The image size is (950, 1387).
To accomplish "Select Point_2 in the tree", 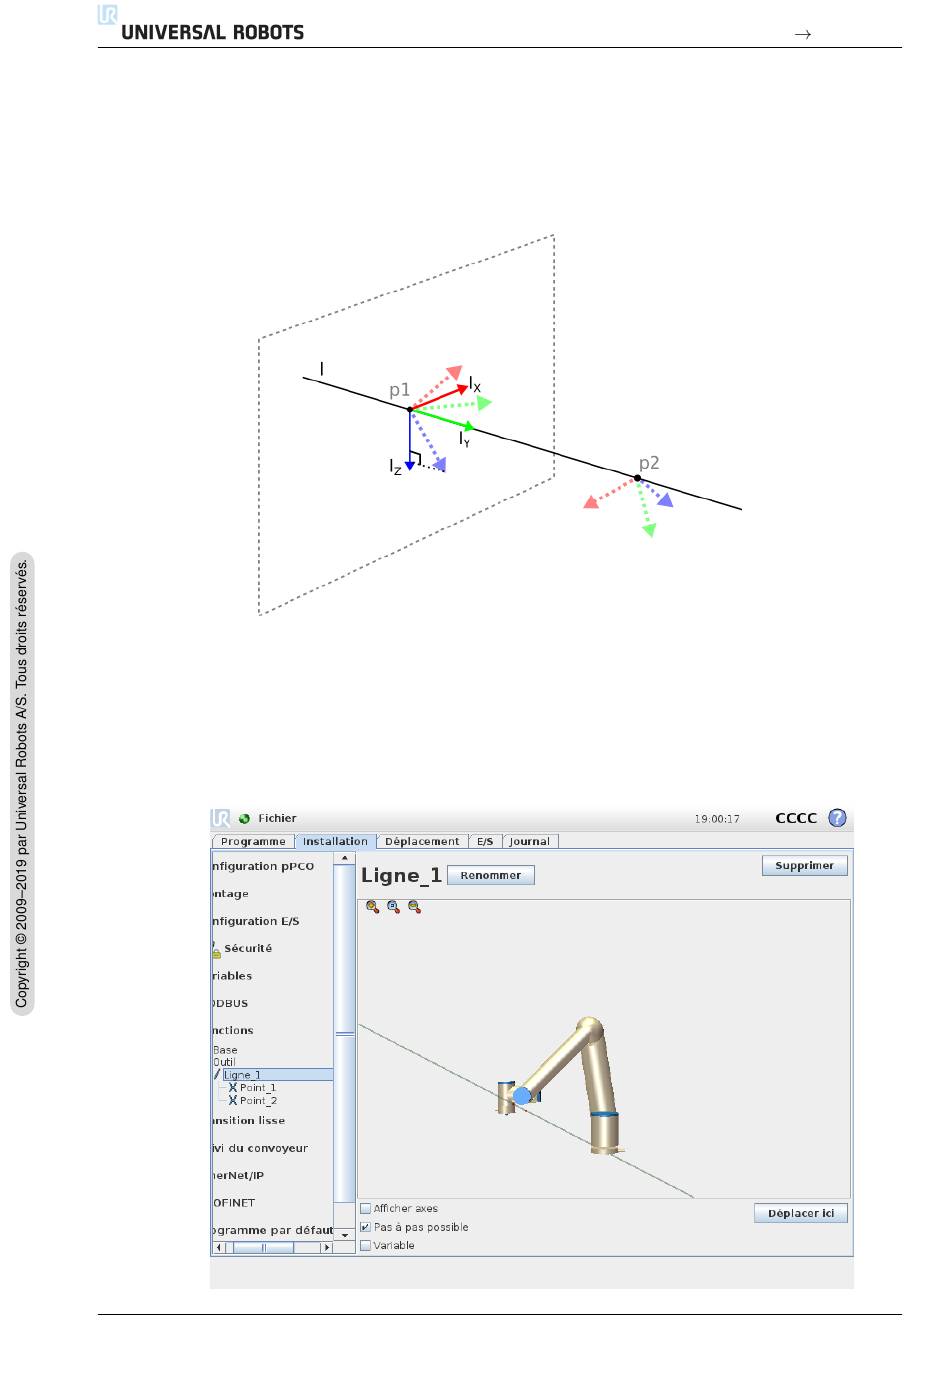I will tap(258, 1100).
